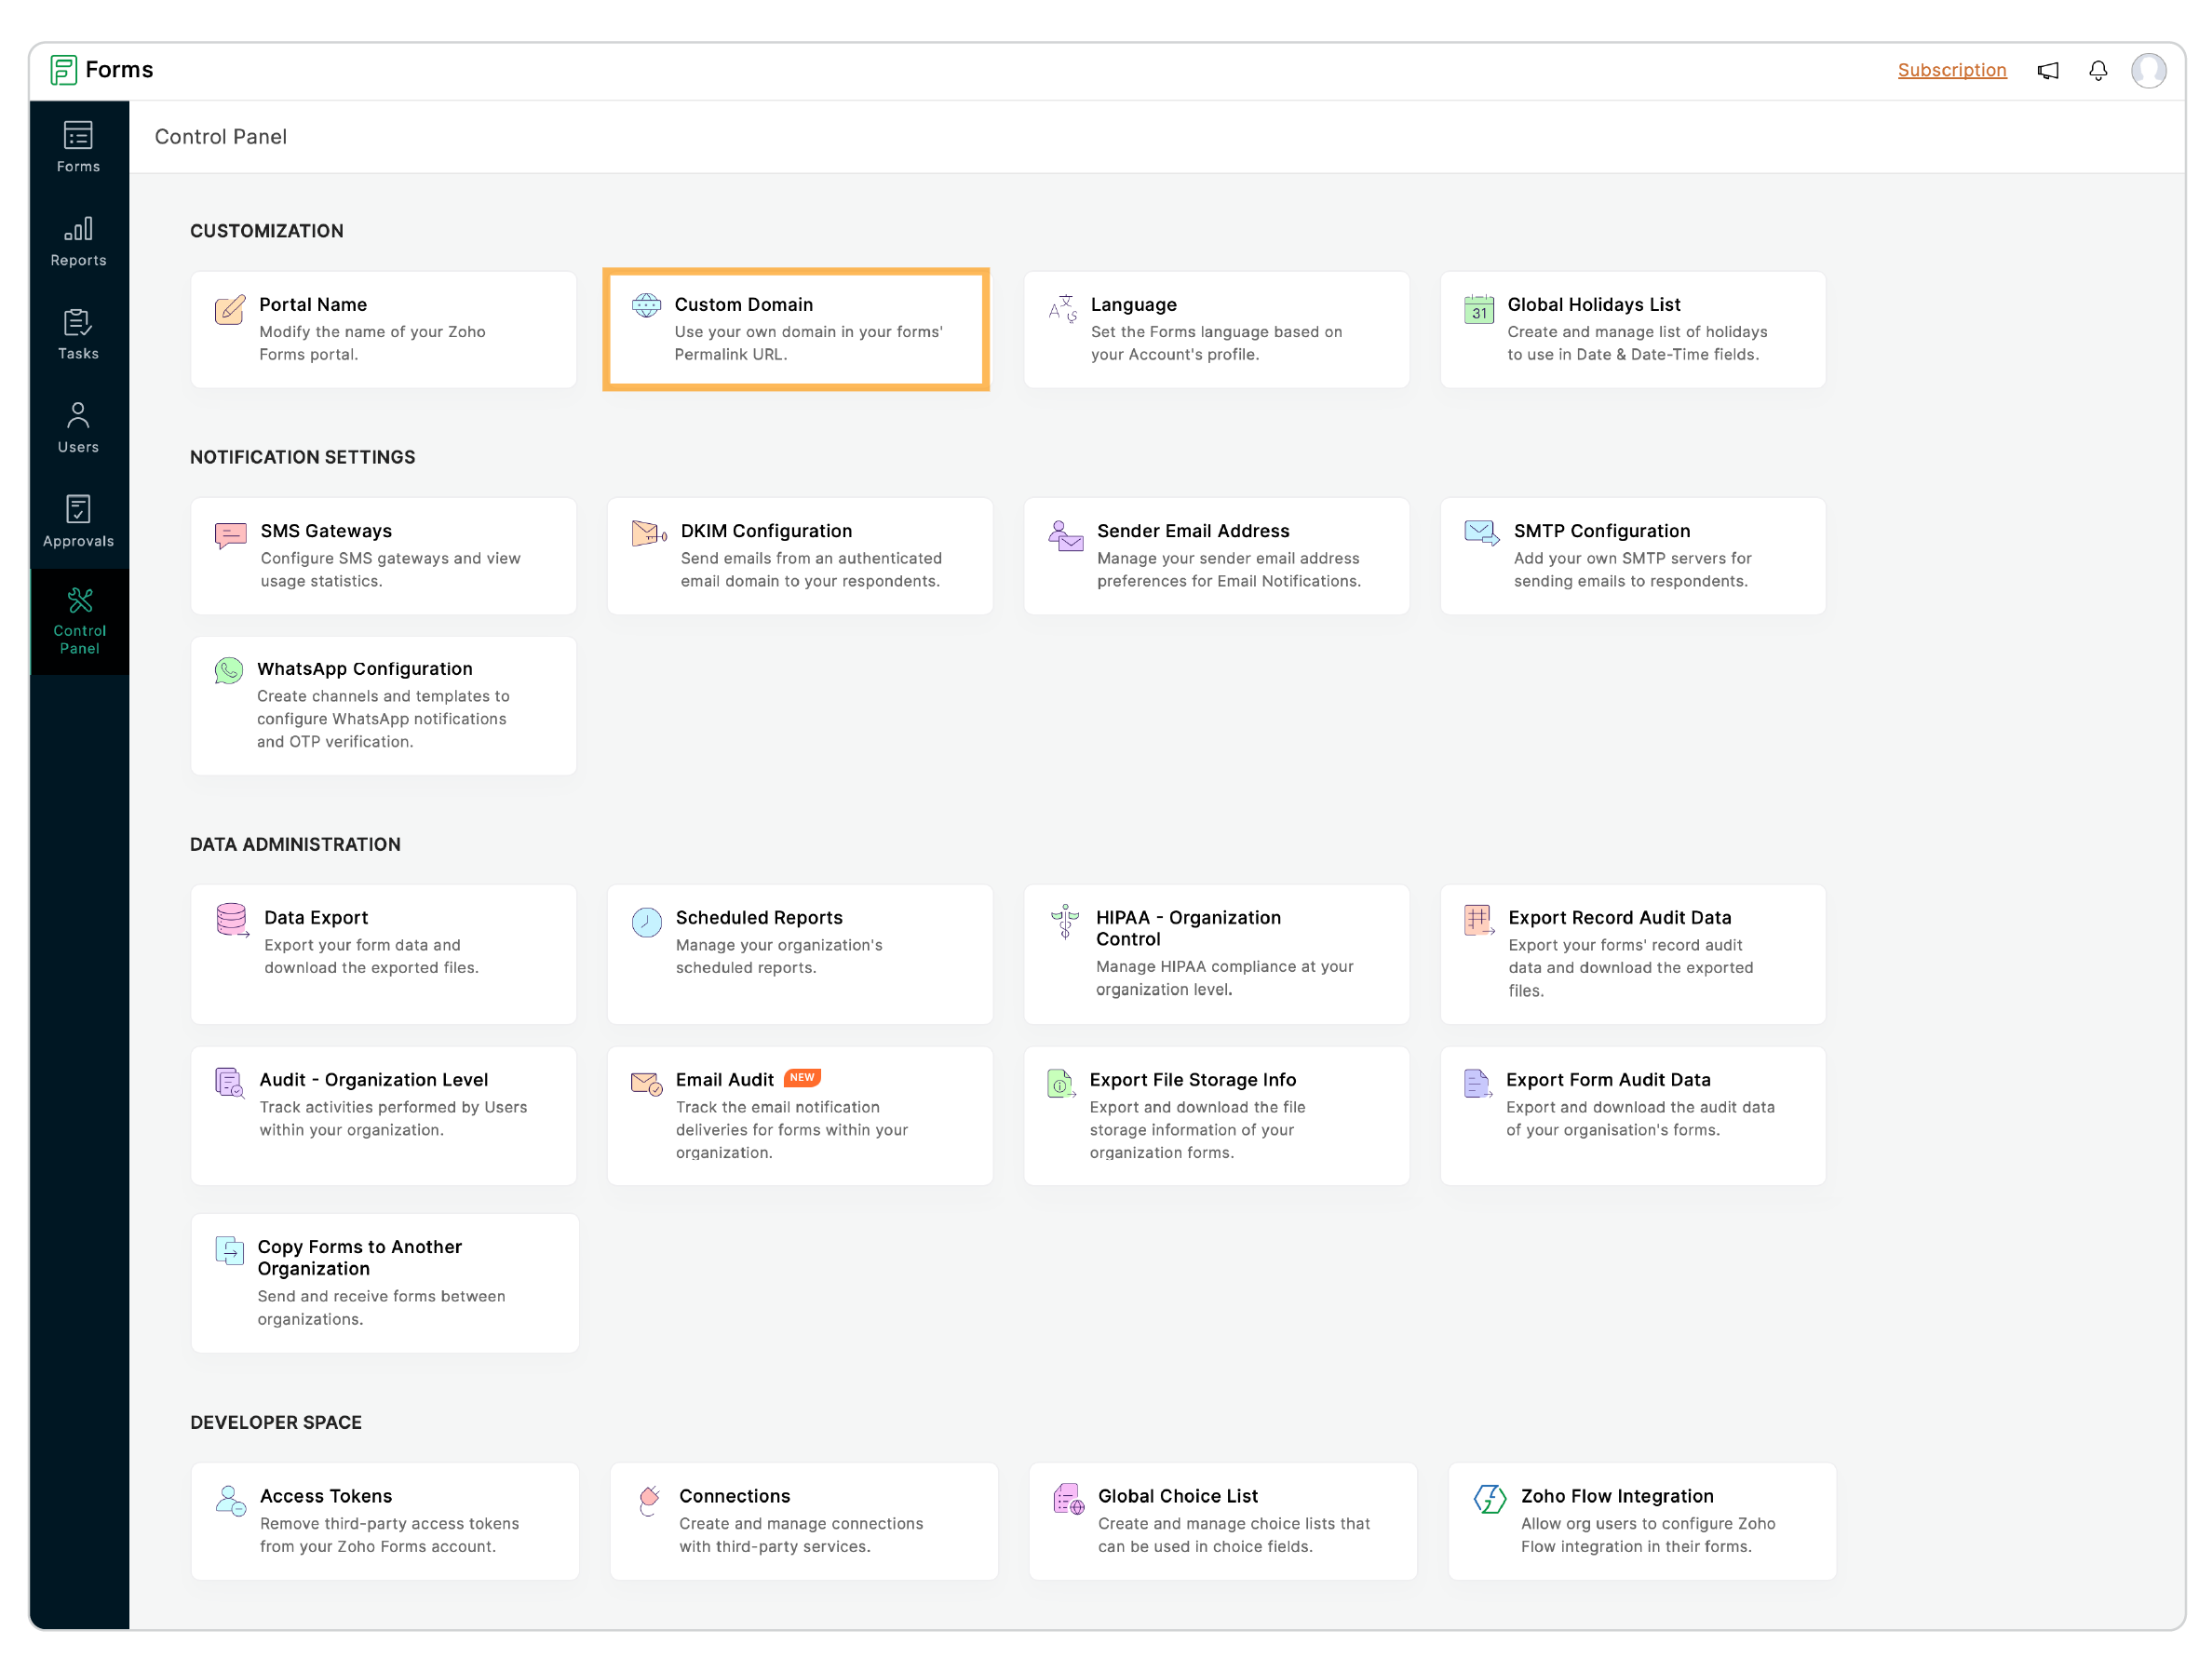Click the Access Tokens user icon

click(230, 1500)
